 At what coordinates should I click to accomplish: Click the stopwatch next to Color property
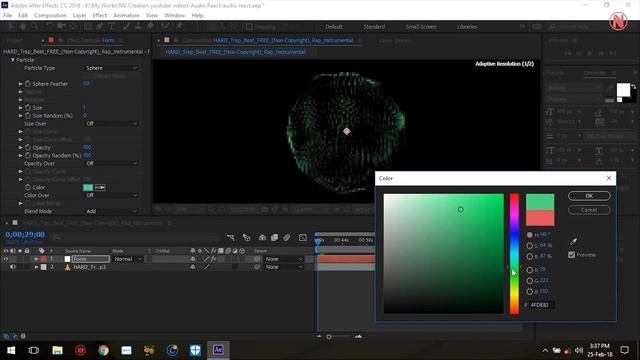coord(28,187)
